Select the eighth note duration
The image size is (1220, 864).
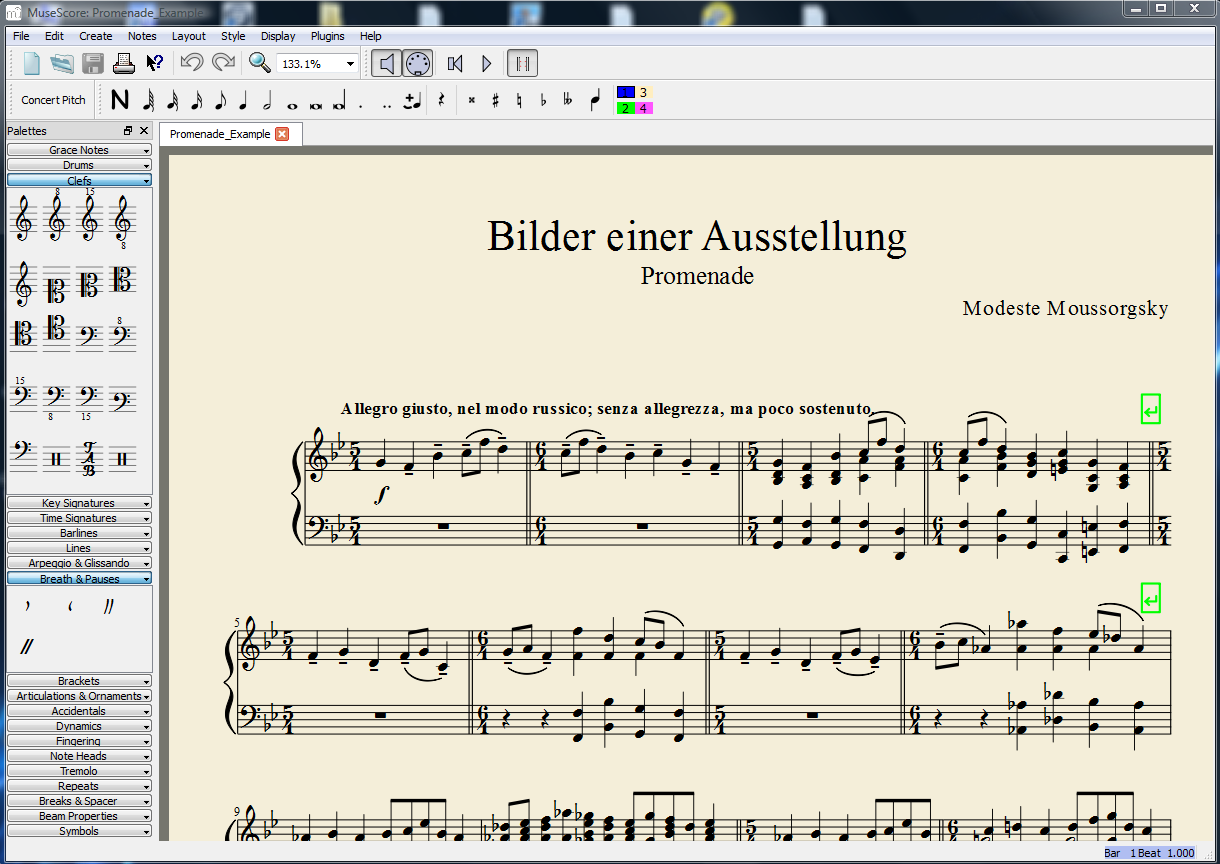click(x=220, y=100)
